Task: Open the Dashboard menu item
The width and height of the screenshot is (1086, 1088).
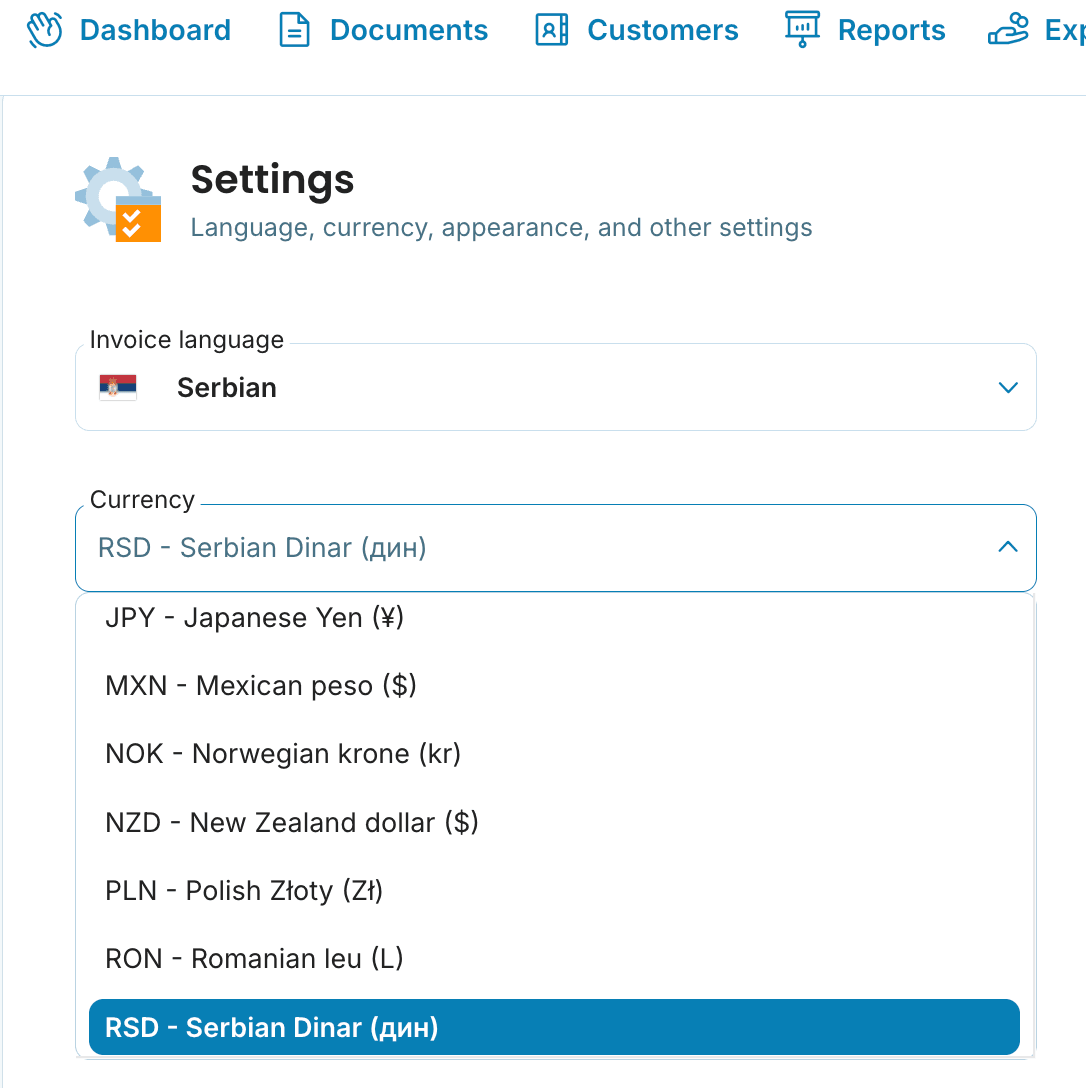Action: pyautogui.click(x=155, y=30)
